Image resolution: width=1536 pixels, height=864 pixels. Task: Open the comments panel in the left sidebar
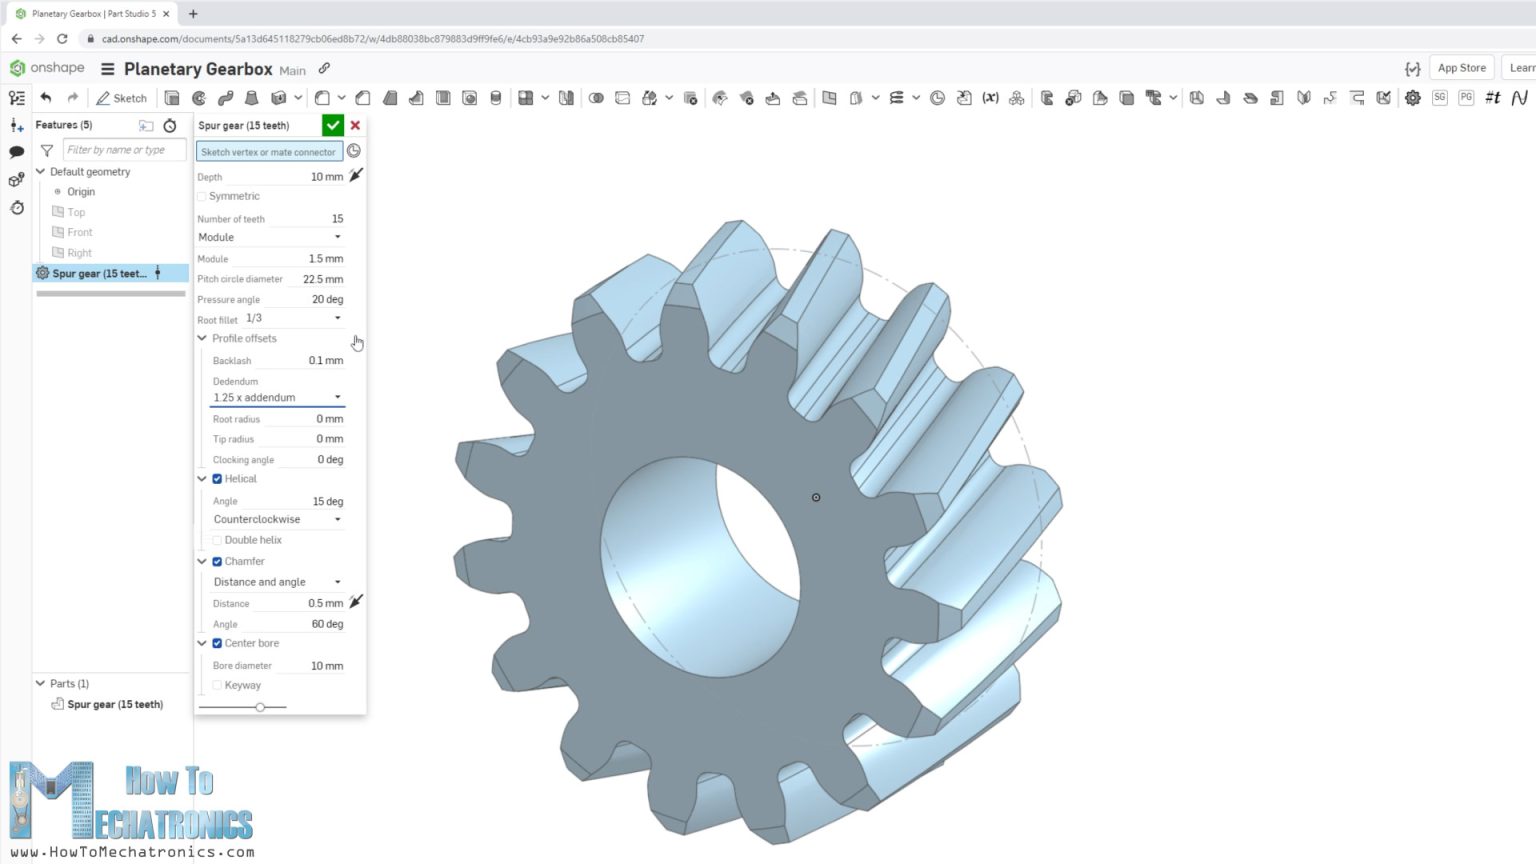coord(15,151)
